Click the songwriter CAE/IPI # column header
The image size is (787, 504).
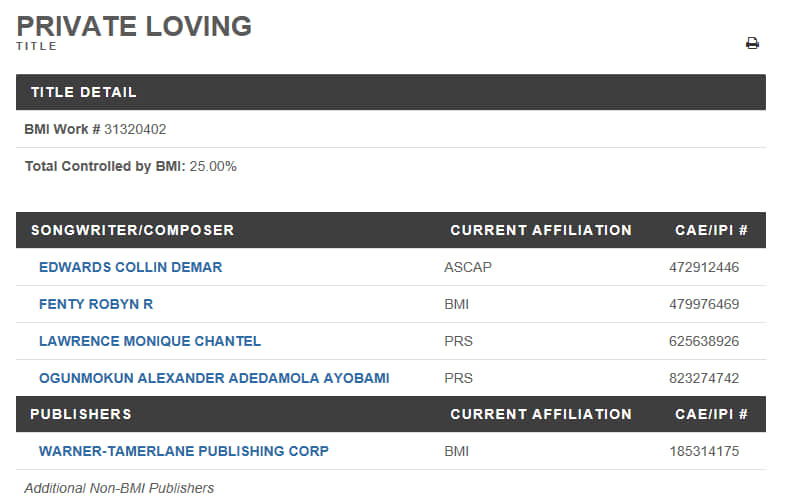click(x=711, y=230)
